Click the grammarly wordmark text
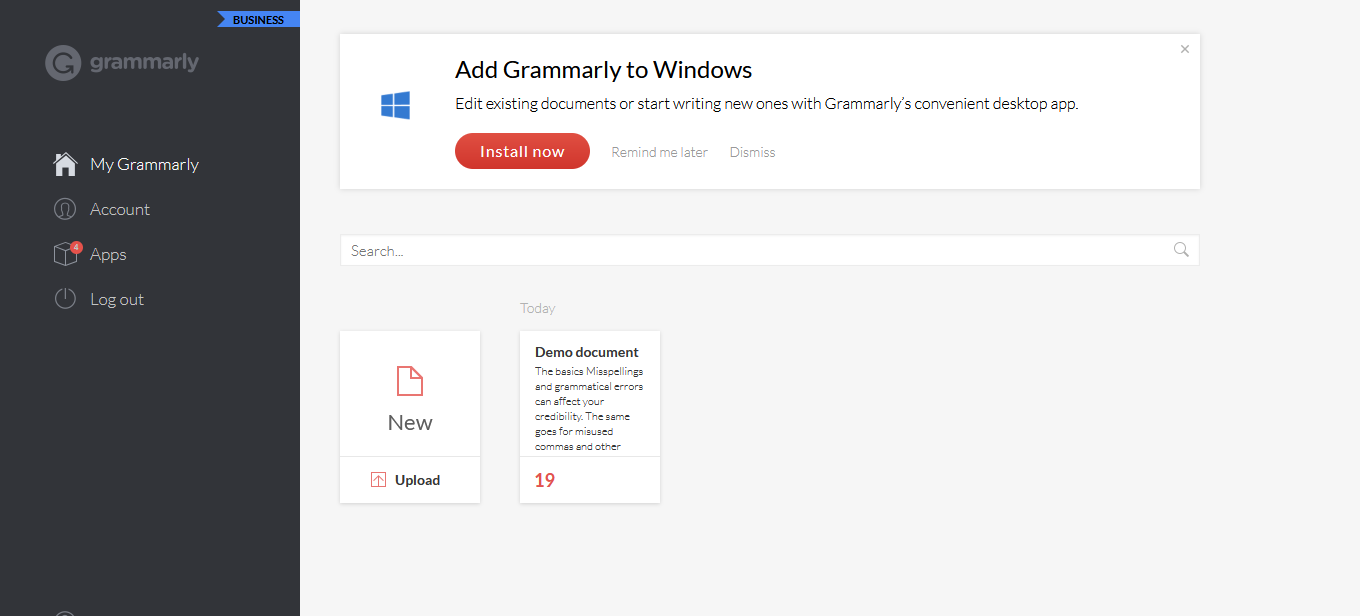 pos(144,63)
